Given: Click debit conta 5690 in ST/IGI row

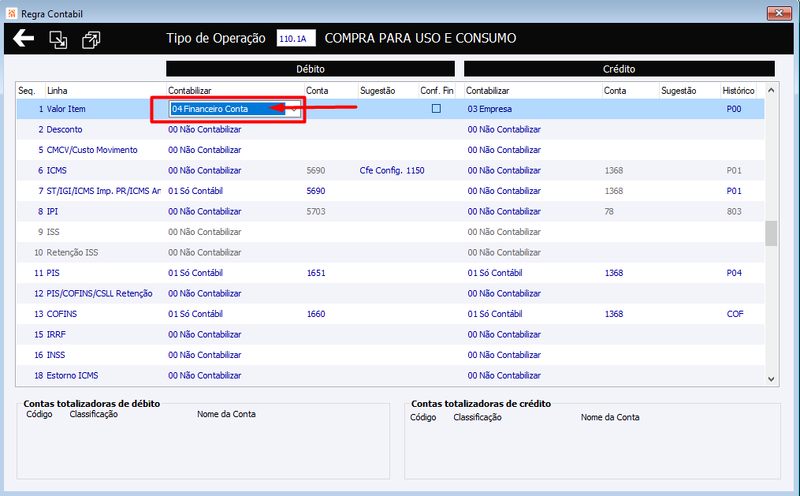Looking at the screenshot, I should coord(316,191).
